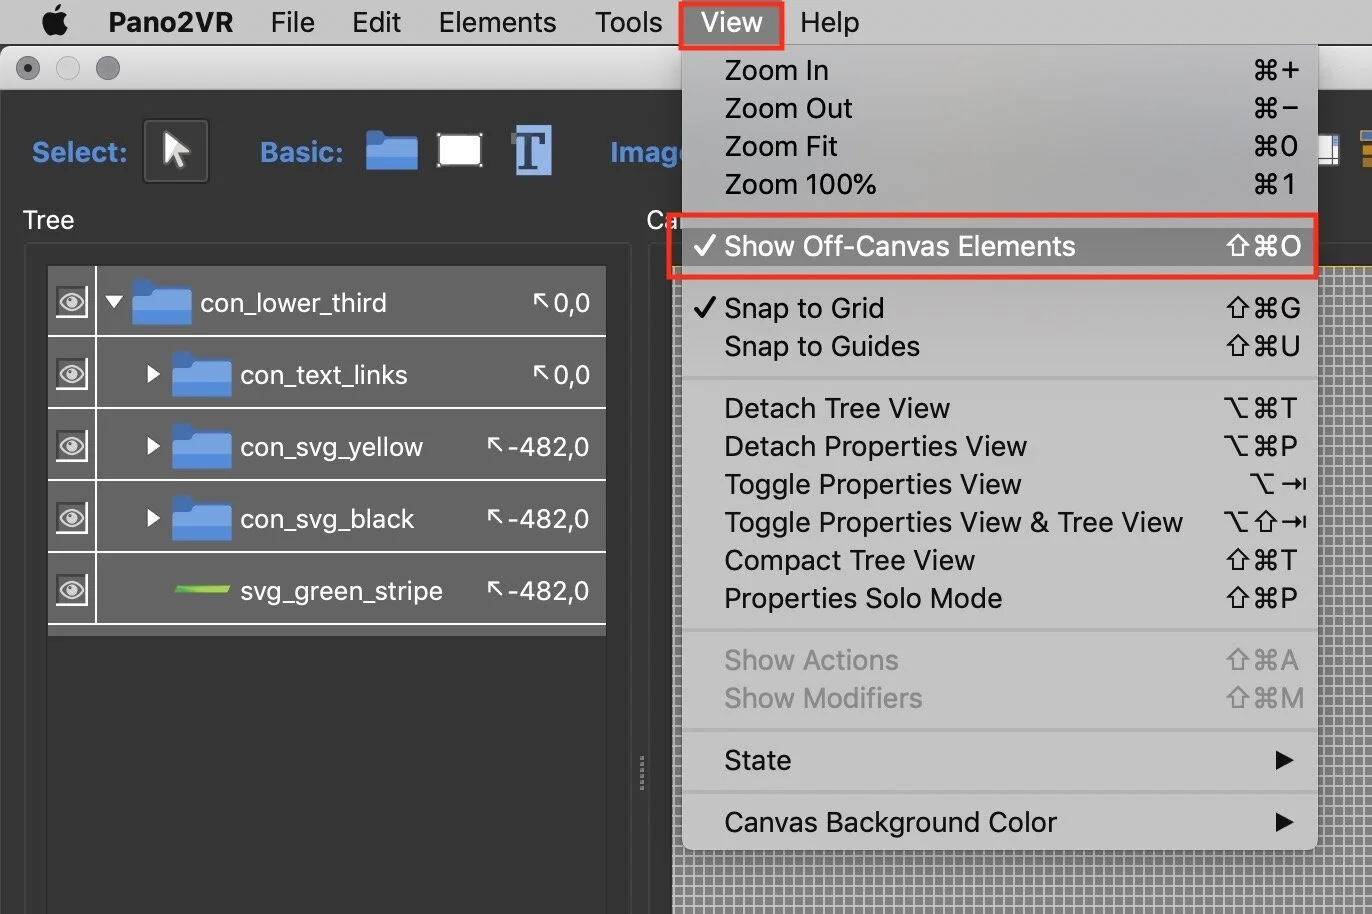Screen dimensions: 1372x914
Task: Enable Snap to Guides
Action: click(x=999, y=346)
